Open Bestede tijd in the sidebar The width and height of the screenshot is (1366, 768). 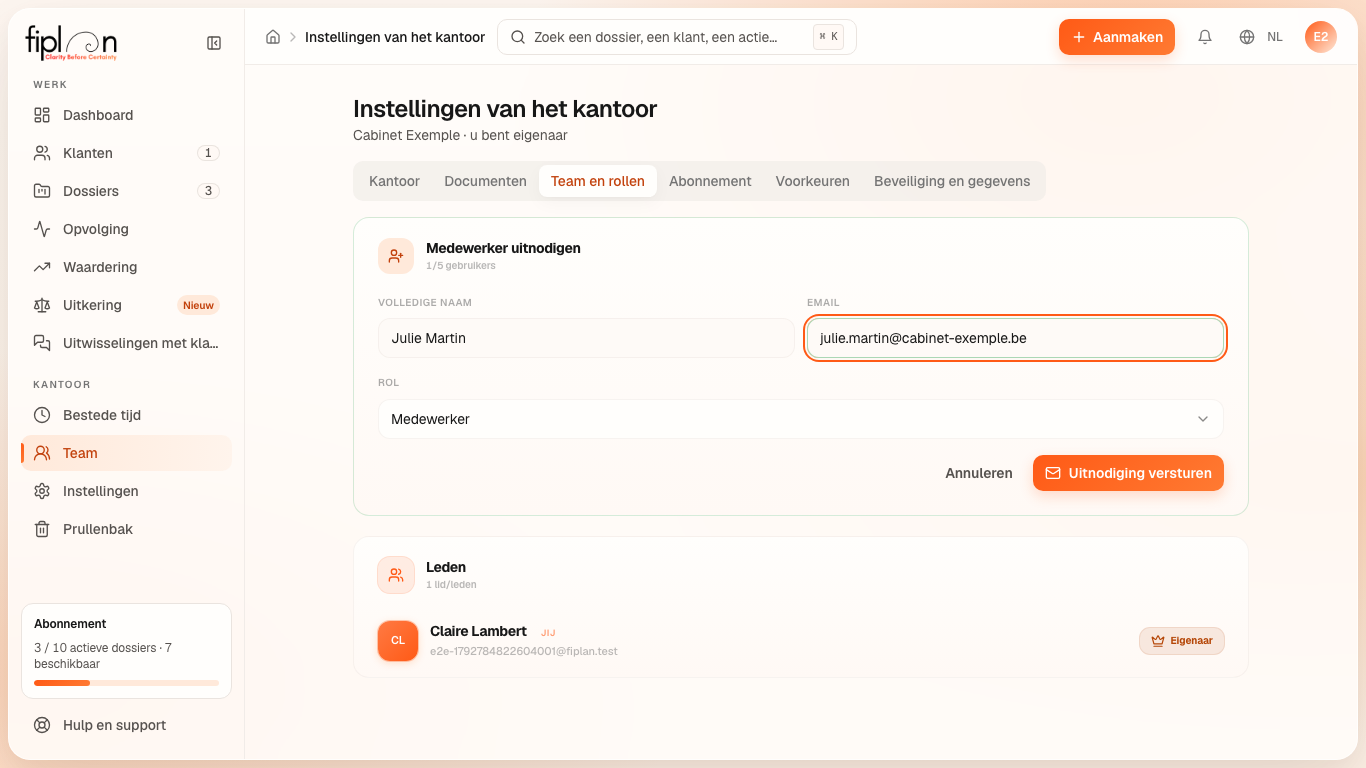[126, 415]
